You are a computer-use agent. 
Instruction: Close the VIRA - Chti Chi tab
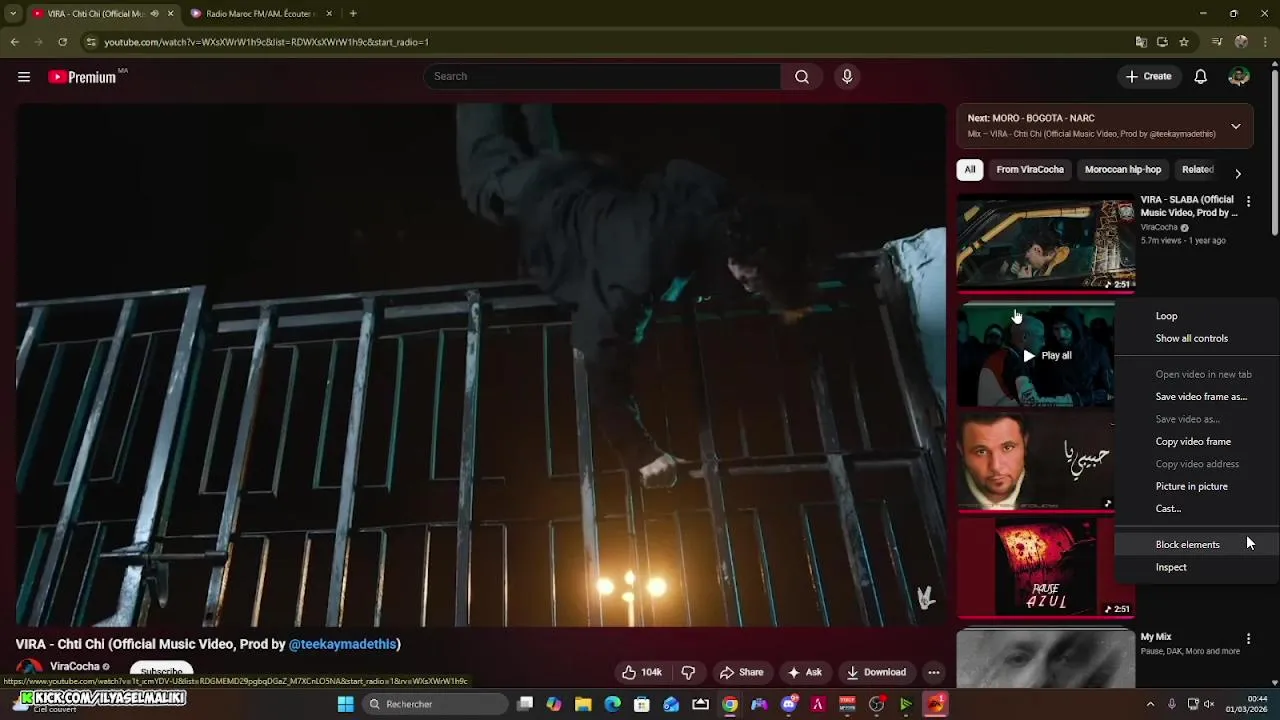[x=170, y=14]
